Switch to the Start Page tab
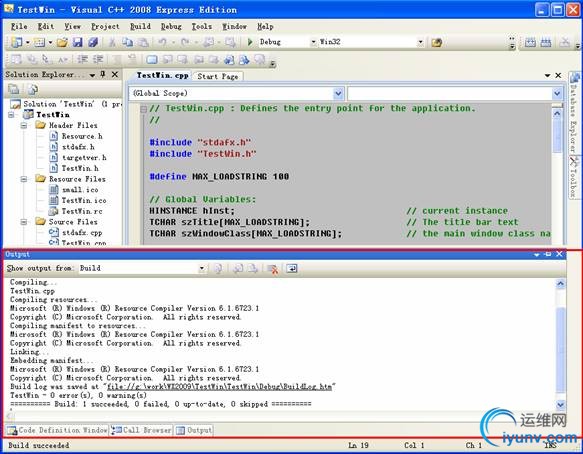The height and width of the screenshot is (454, 583). click(218, 76)
